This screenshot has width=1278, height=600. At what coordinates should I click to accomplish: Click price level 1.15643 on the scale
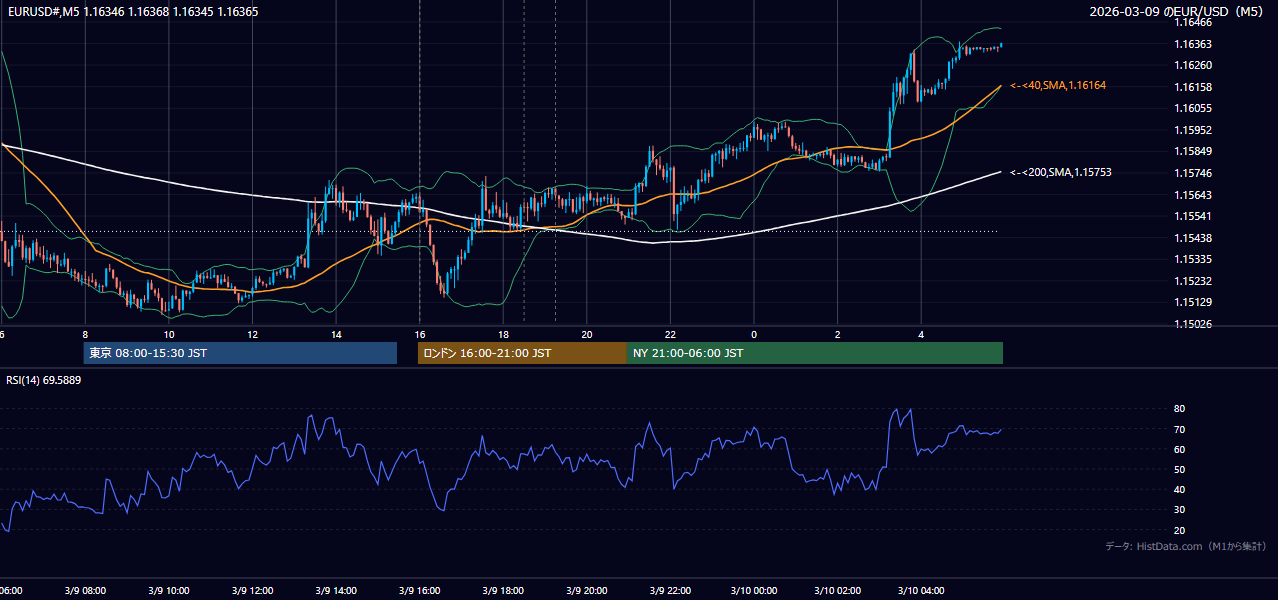click(x=1193, y=195)
